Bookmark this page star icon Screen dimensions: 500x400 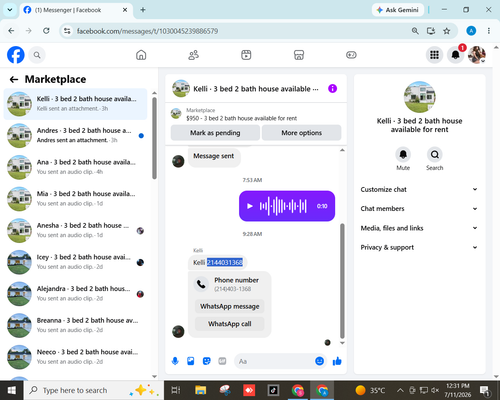pyautogui.click(x=446, y=31)
